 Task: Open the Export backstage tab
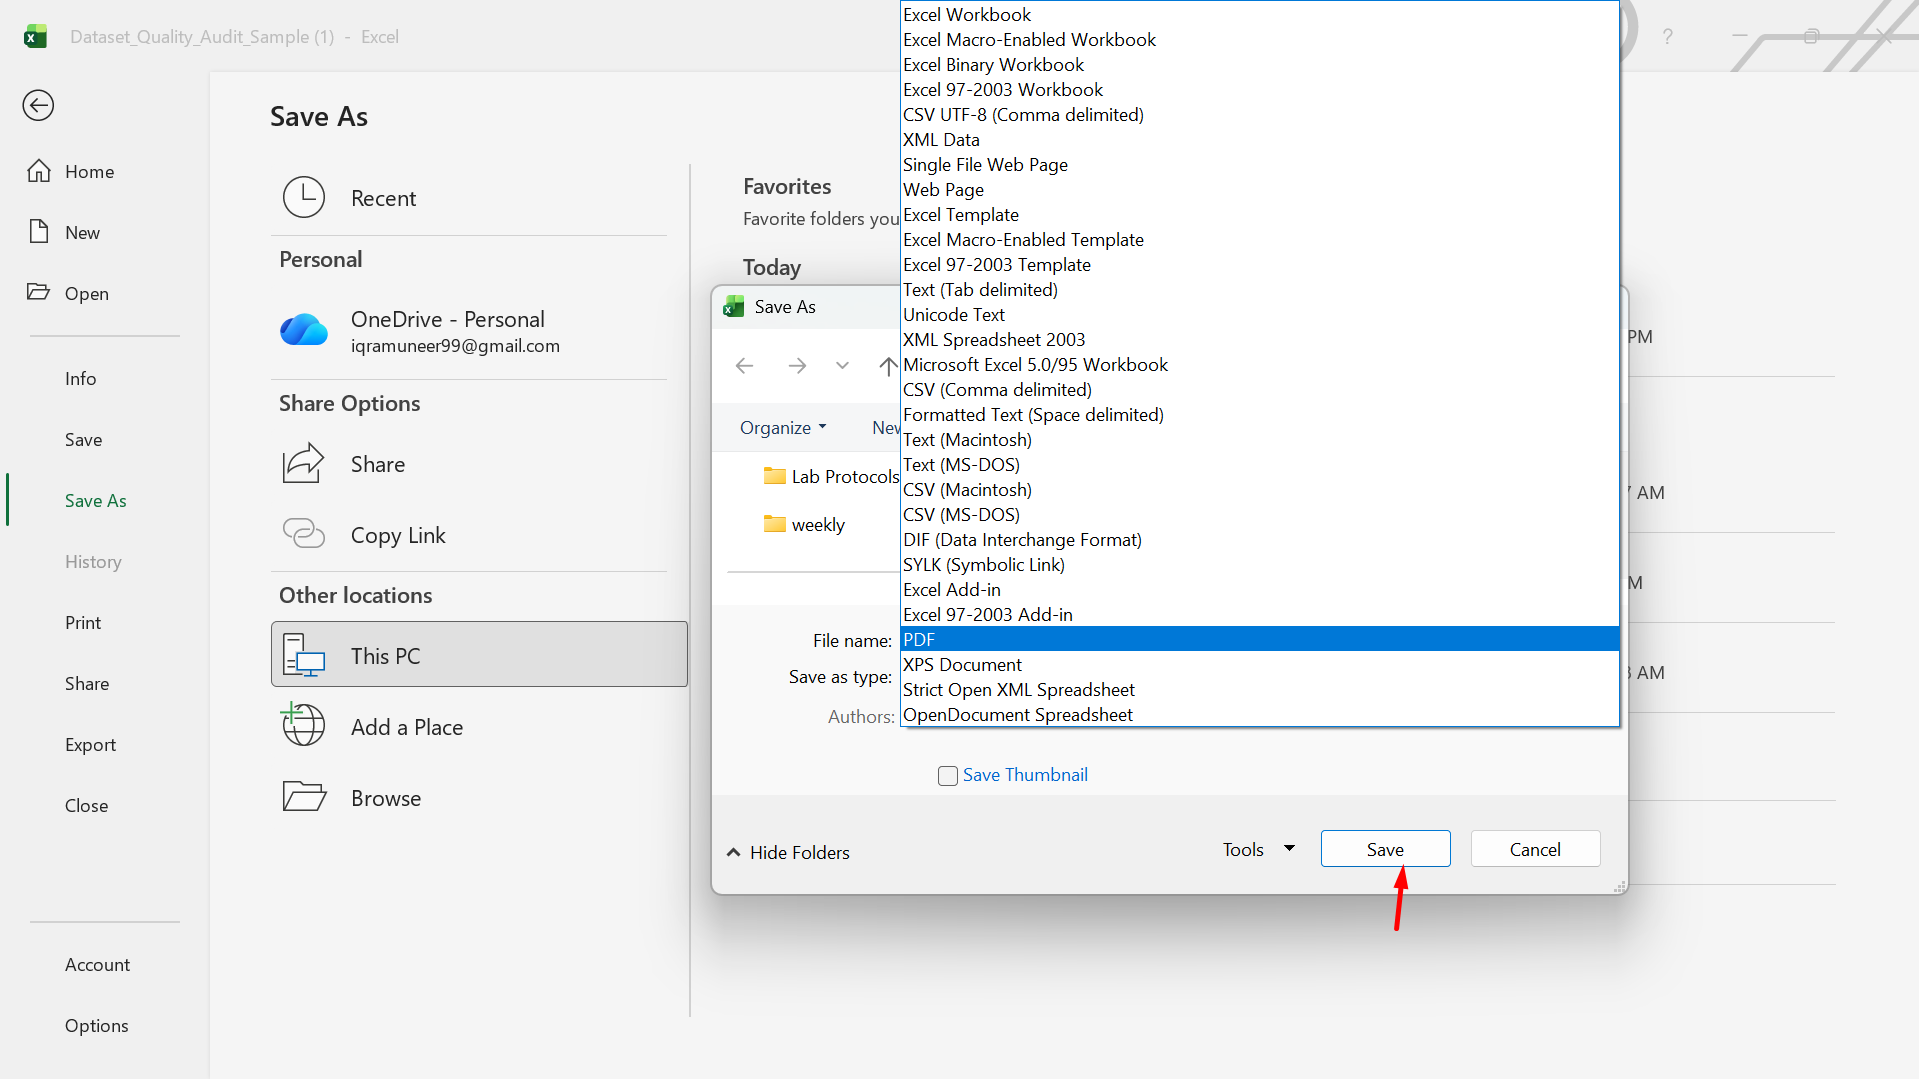[91, 744]
